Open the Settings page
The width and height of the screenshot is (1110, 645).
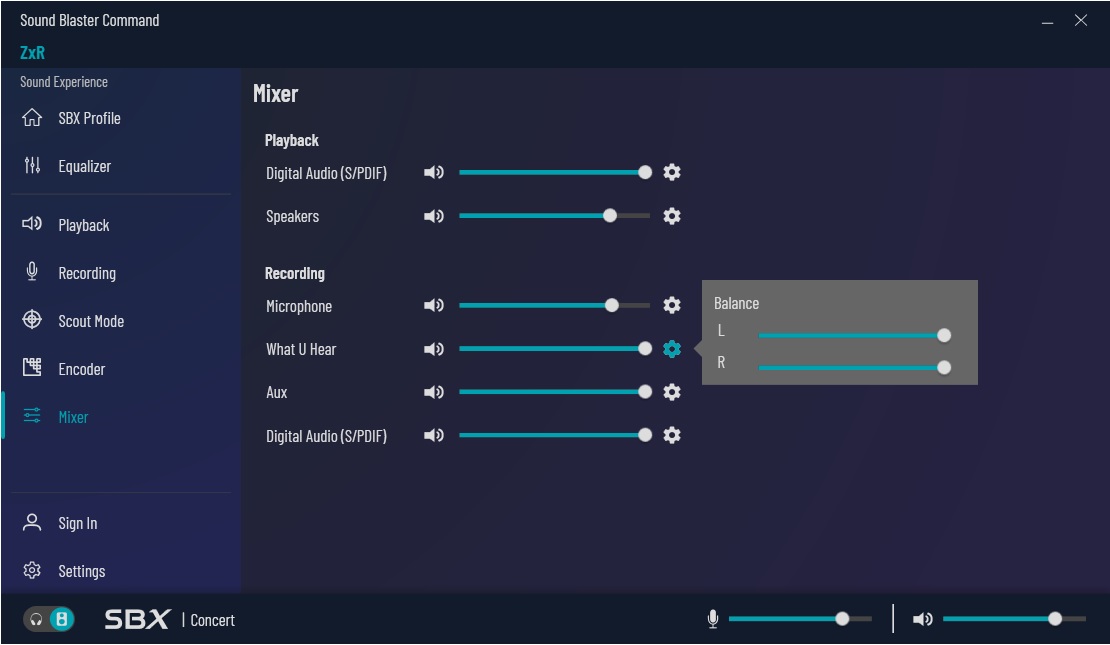coord(81,571)
